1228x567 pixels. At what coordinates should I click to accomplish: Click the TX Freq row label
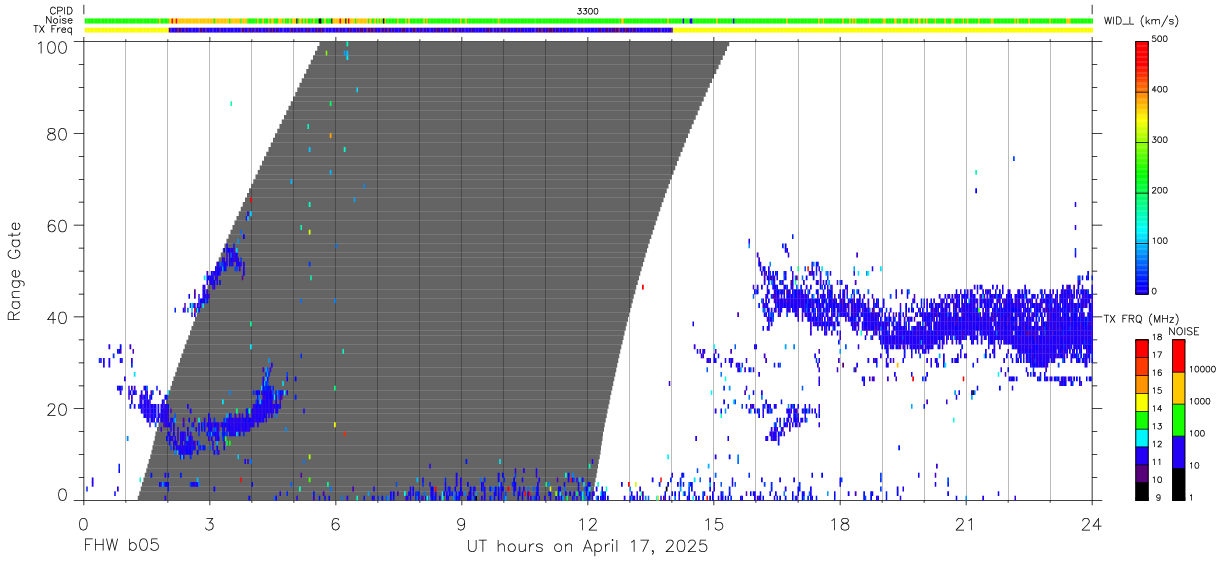point(54,30)
